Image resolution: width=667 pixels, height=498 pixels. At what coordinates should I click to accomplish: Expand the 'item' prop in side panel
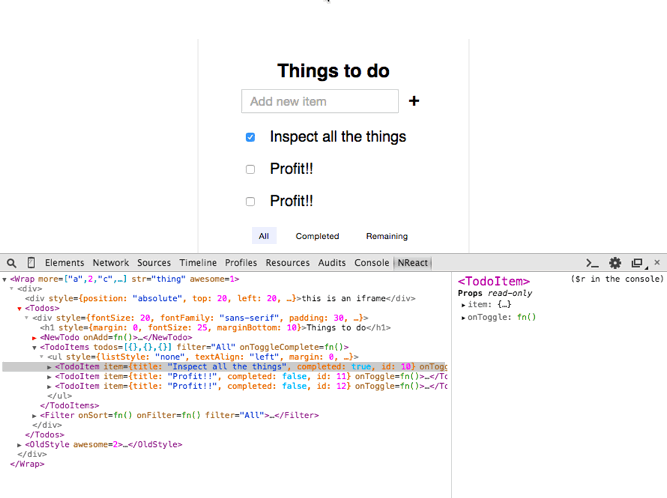click(x=463, y=305)
